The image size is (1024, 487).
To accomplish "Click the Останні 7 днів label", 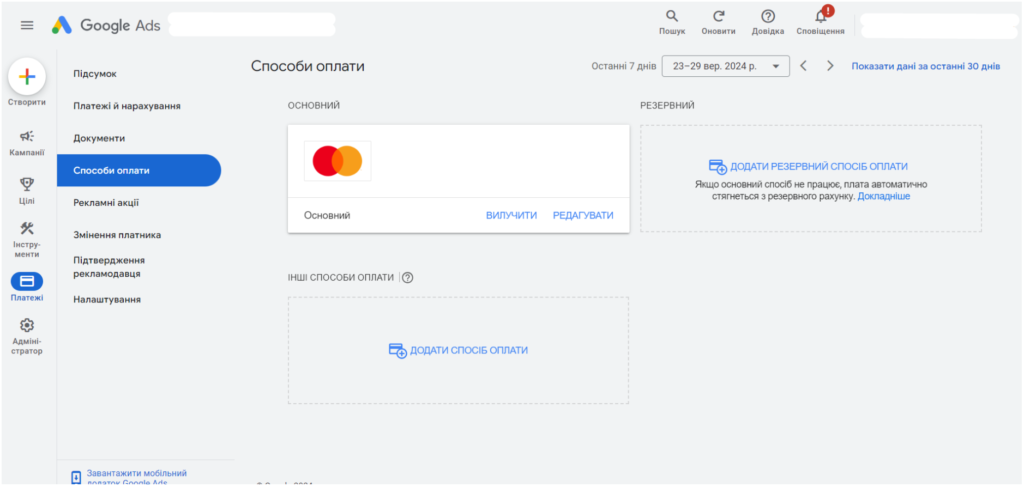I will tap(624, 66).
